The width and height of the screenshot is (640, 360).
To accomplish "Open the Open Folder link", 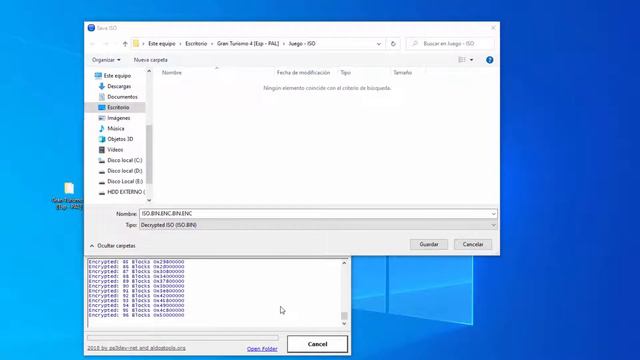I will (x=262, y=349).
